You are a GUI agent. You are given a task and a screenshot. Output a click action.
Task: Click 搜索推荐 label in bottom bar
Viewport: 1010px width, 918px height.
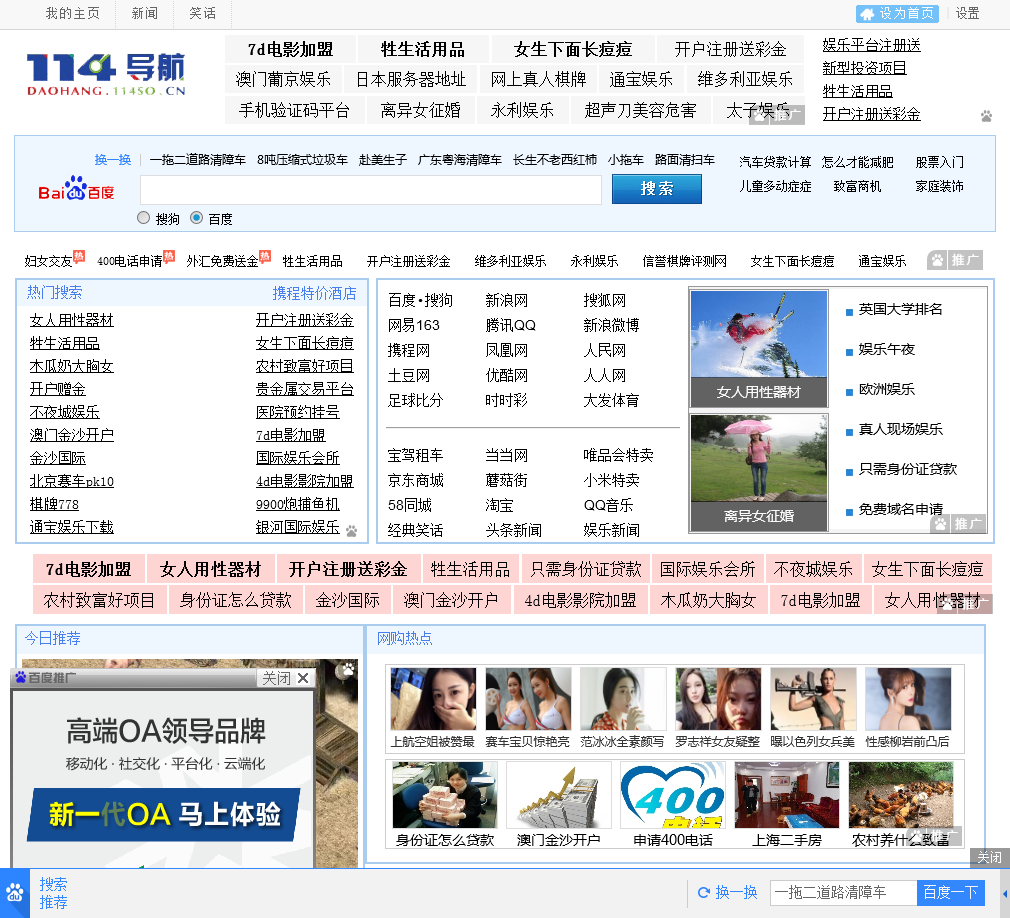[x=53, y=893]
